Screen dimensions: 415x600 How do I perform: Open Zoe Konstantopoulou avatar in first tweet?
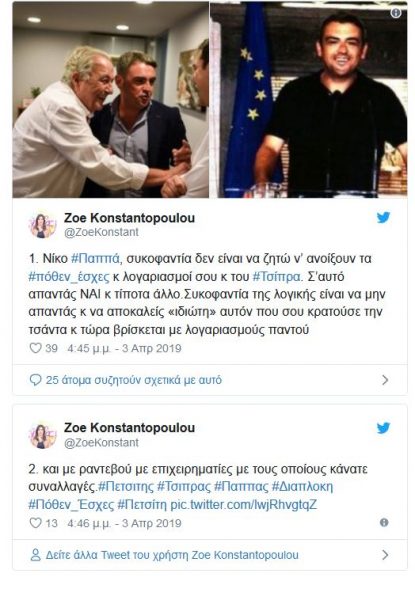[x=42, y=225]
